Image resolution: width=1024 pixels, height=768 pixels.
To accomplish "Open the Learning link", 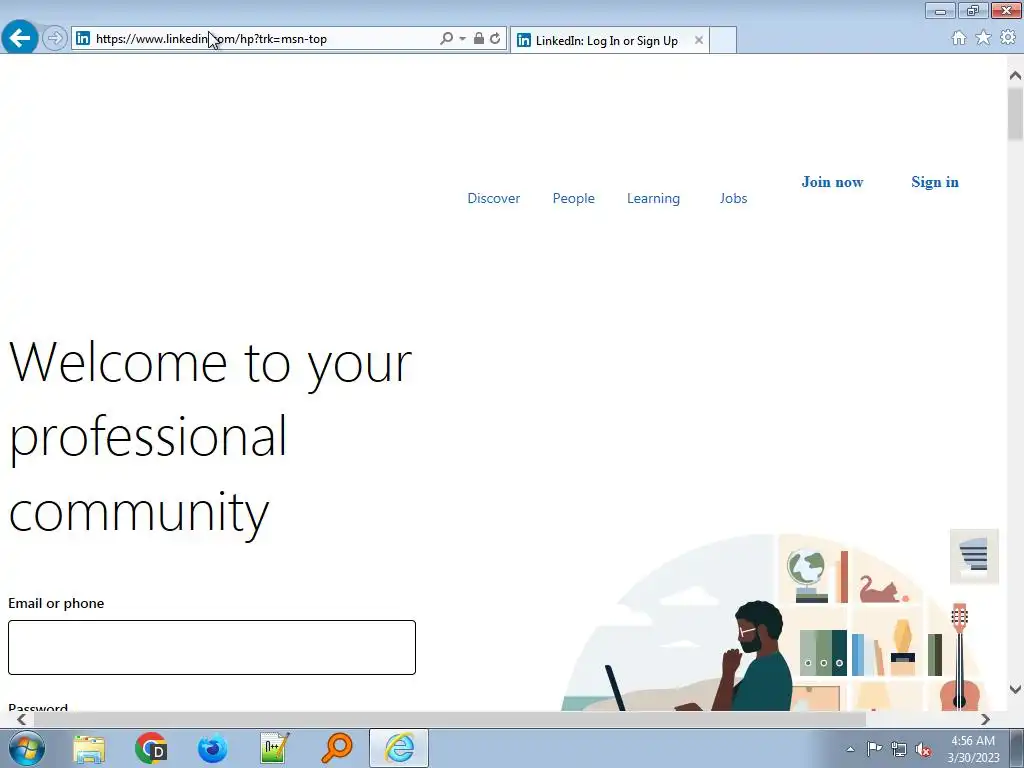I will 653,199.
